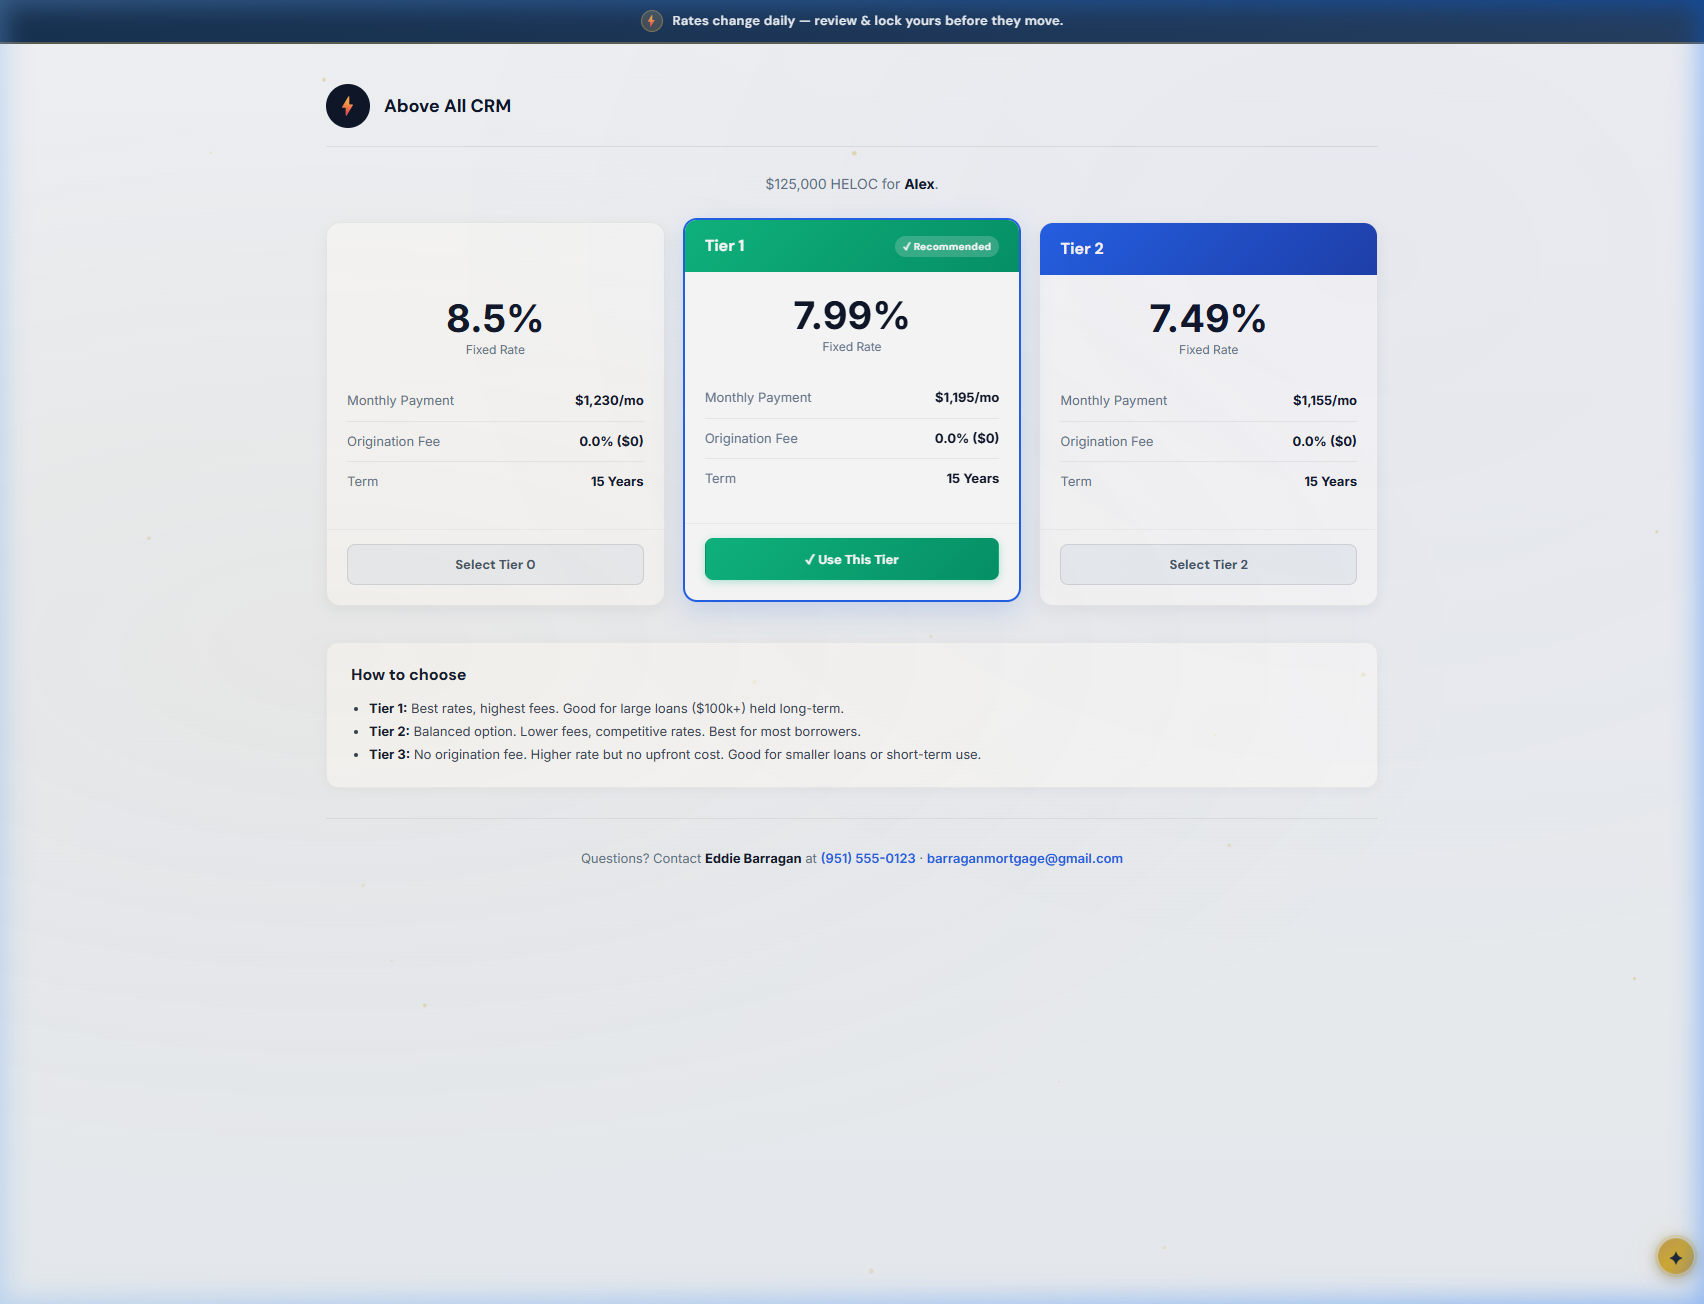Click the How to choose heading
Viewport: 1704px width, 1304px height.
[408, 675]
